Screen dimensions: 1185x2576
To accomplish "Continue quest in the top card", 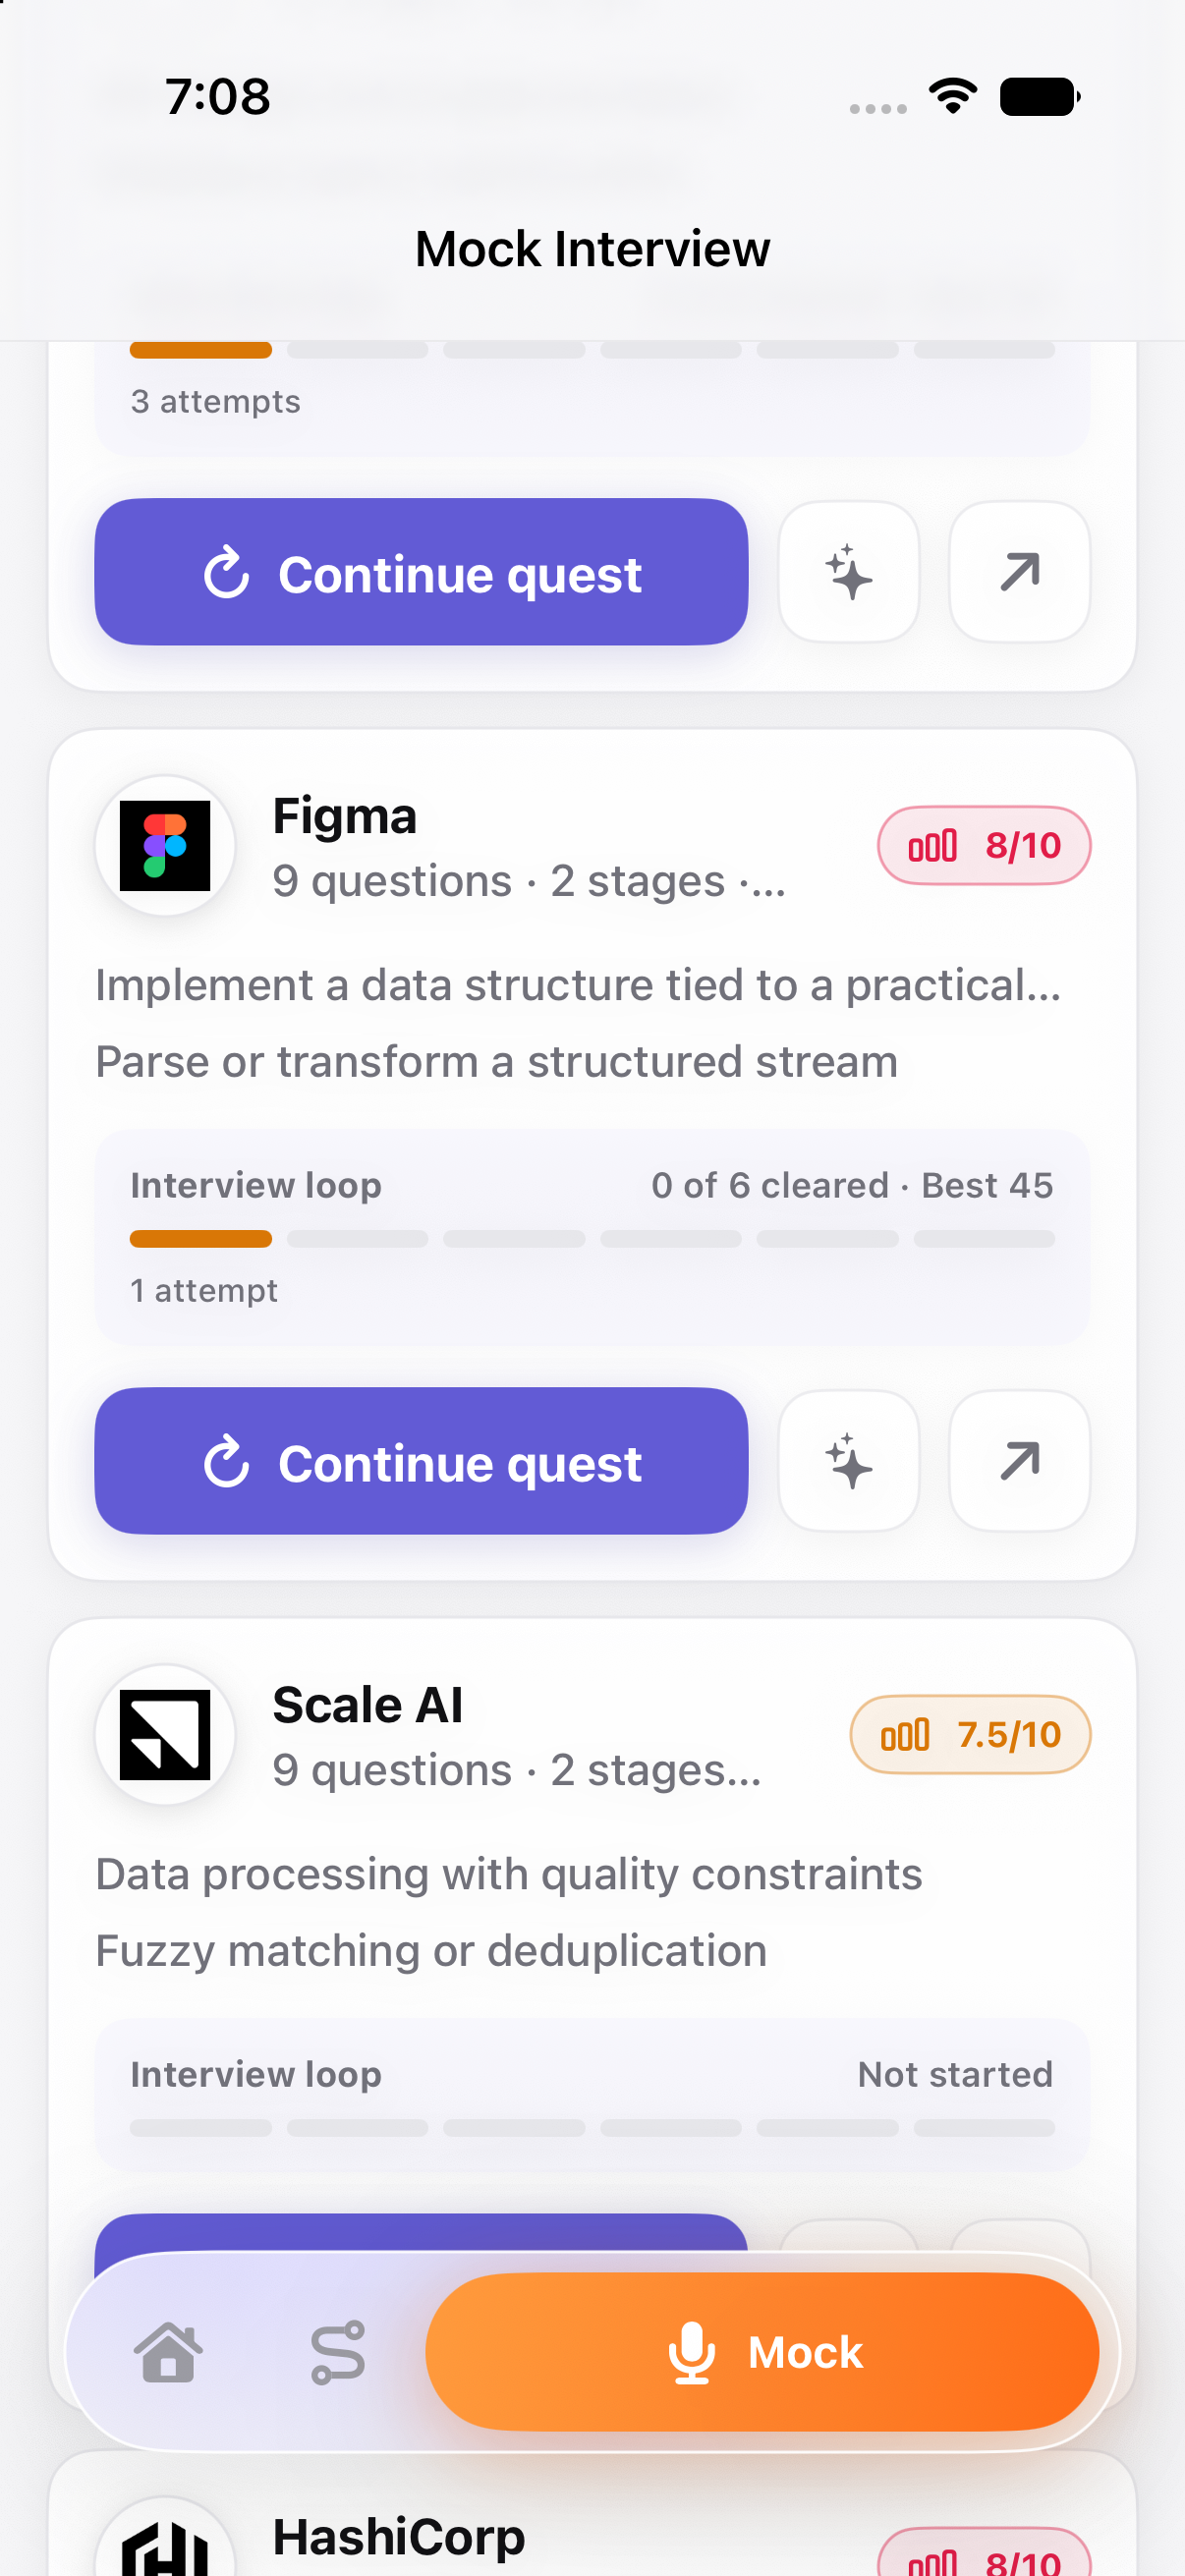I will (421, 572).
